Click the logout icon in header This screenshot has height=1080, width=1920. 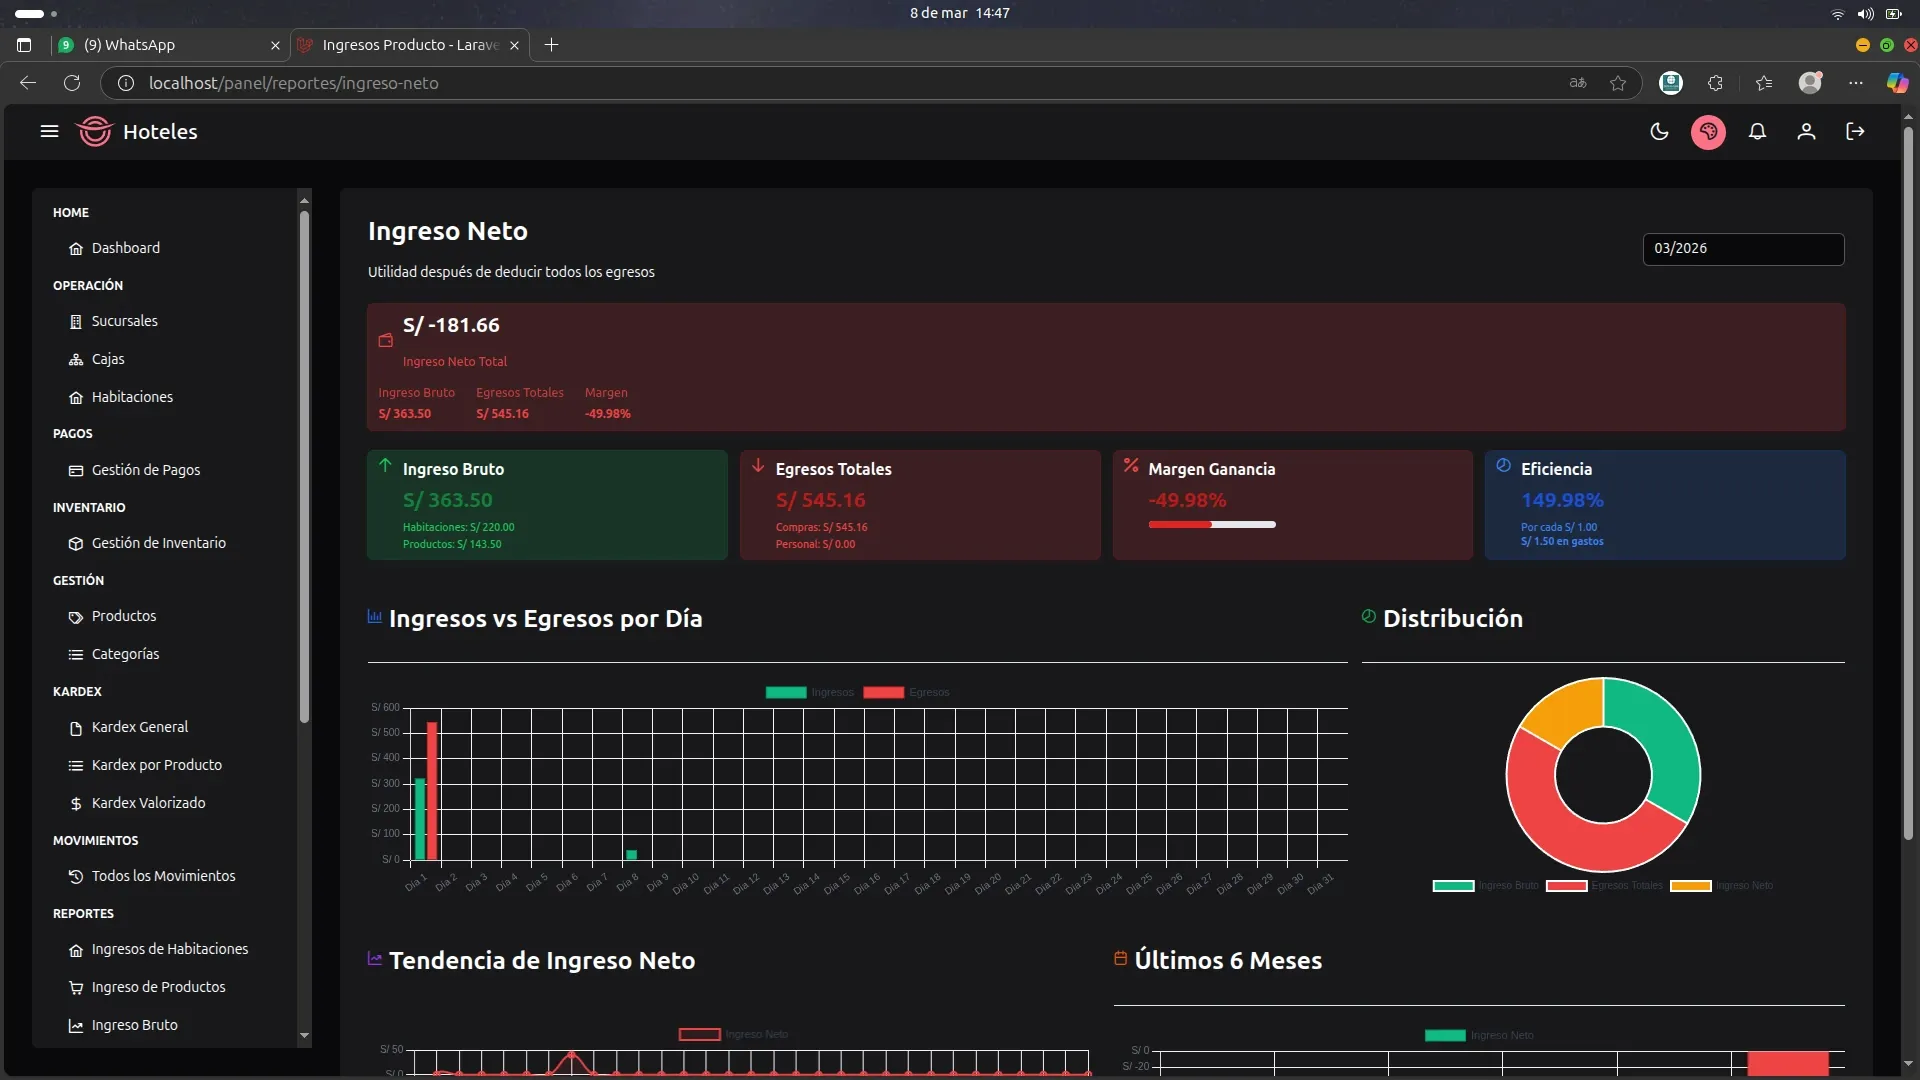[x=1855, y=132]
